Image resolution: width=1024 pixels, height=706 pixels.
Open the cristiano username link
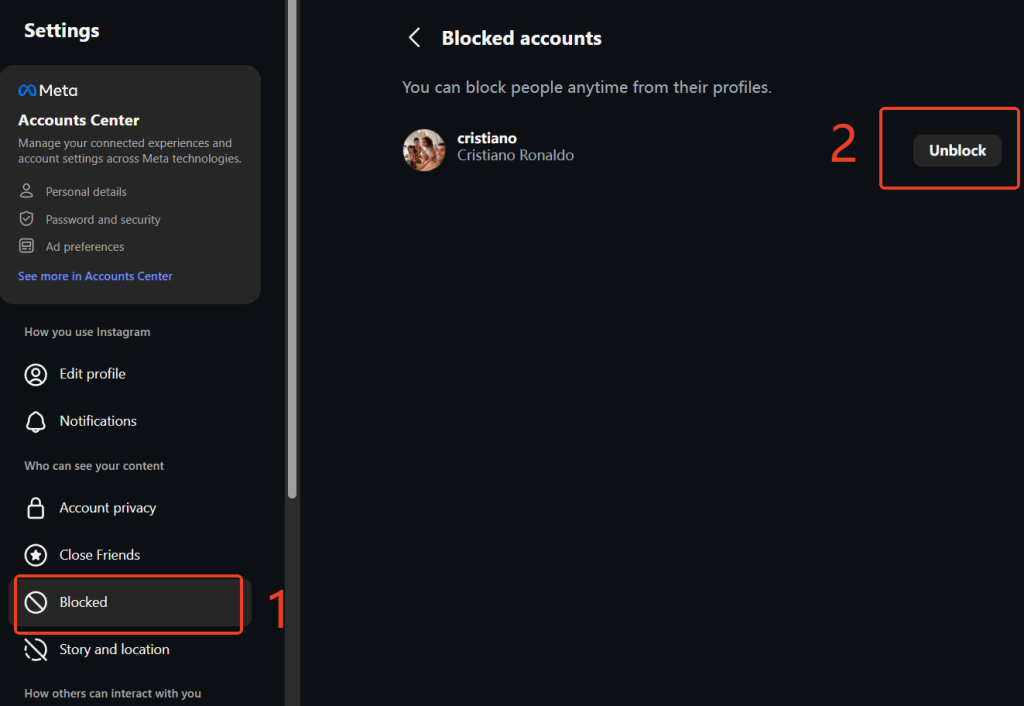[x=487, y=138]
